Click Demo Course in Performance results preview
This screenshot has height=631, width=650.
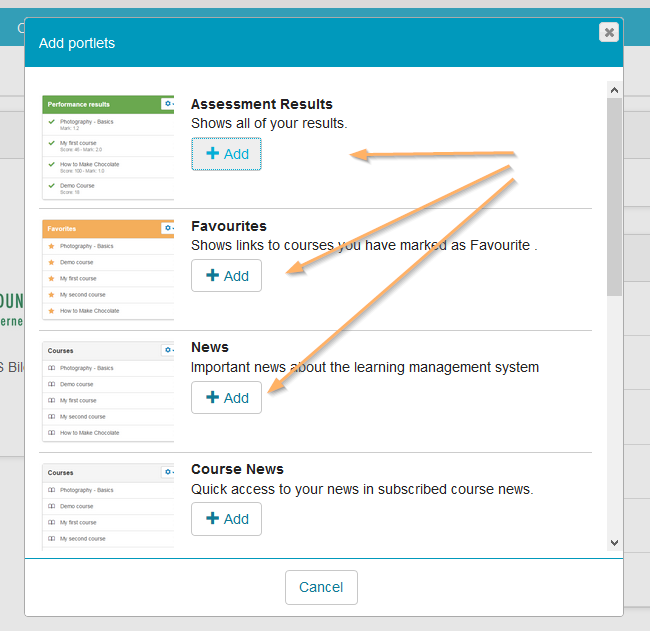[78, 186]
